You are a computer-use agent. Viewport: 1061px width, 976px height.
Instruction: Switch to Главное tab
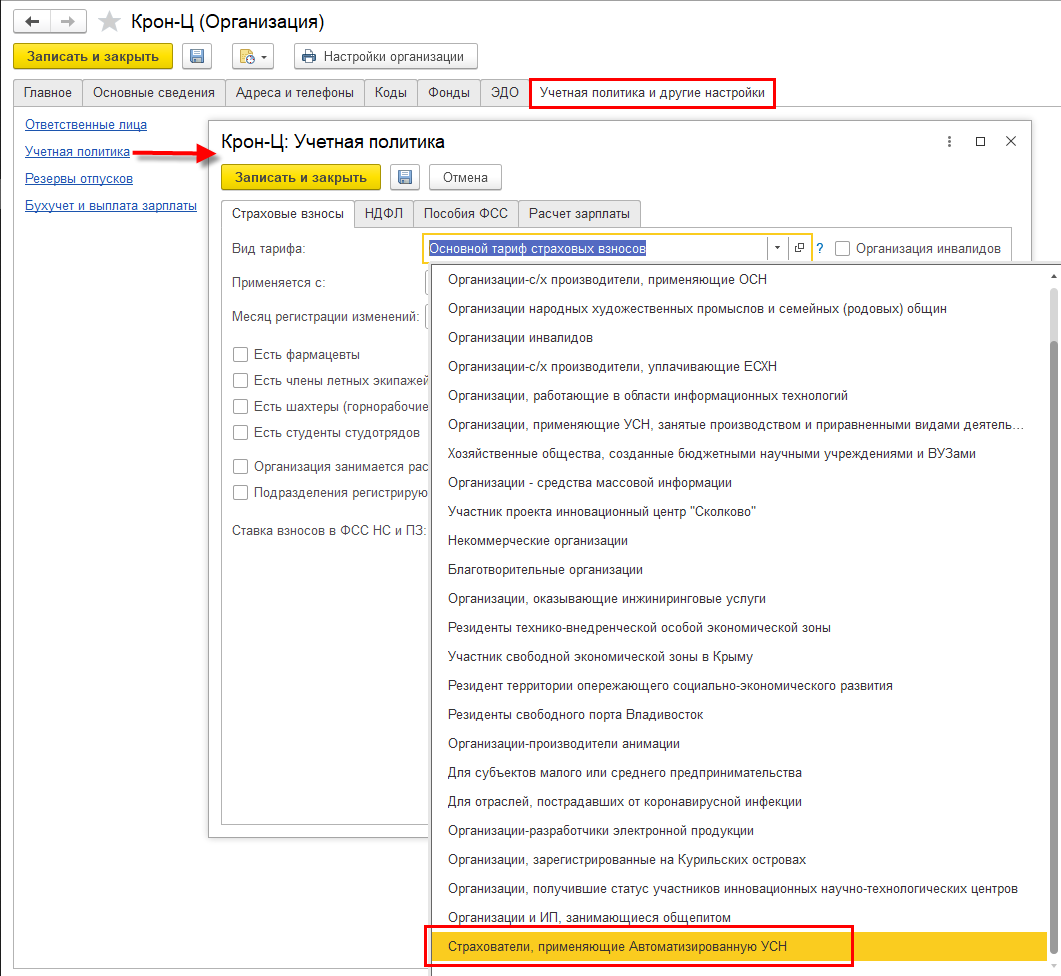coord(47,93)
